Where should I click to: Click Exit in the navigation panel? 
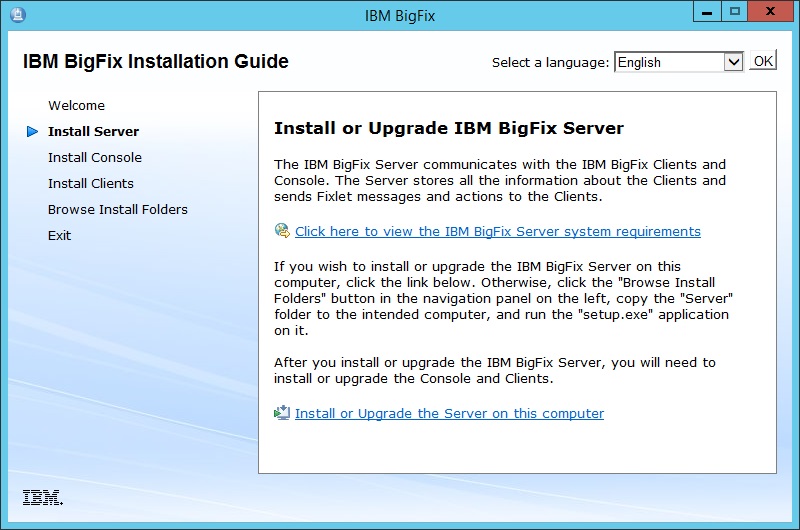coord(60,235)
